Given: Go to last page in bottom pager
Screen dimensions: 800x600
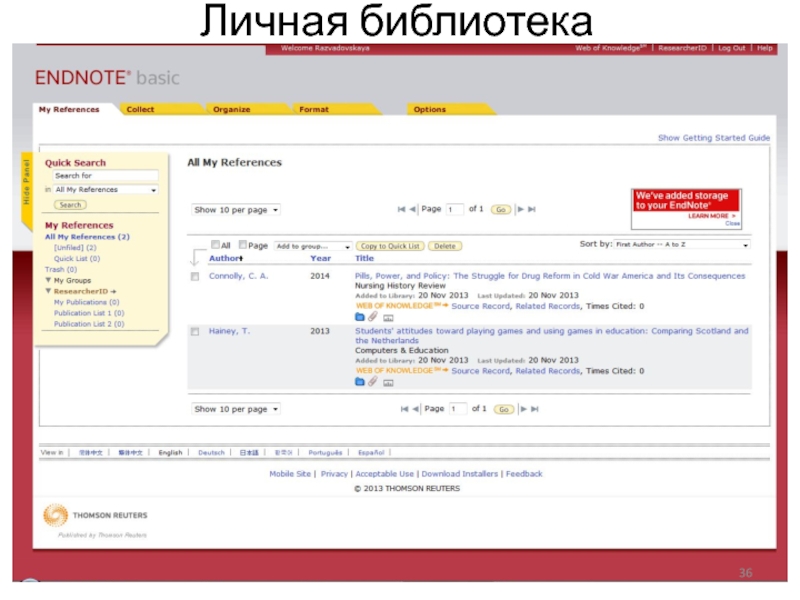Looking at the screenshot, I should [535, 409].
